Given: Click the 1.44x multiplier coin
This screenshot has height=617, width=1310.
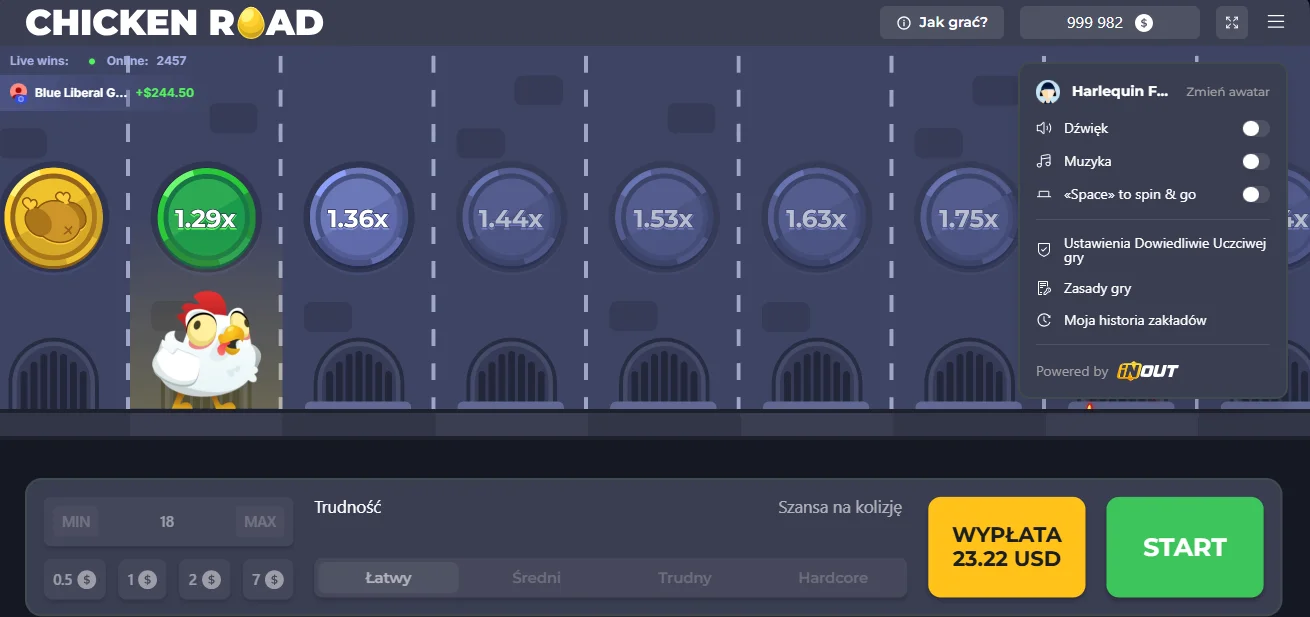Looking at the screenshot, I should pos(511,218).
